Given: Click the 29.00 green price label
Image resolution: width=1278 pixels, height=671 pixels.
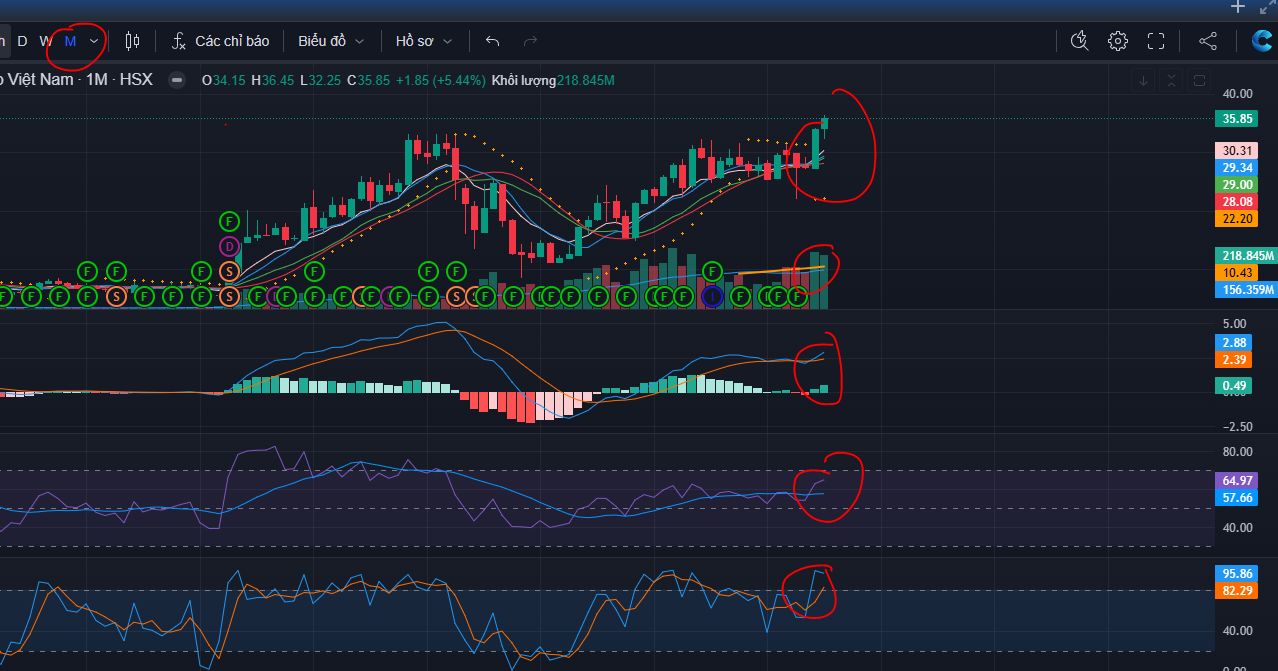Looking at the screenshot, I should (1237, 185).
